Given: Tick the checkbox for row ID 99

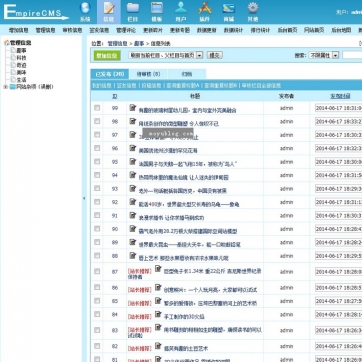Looking at the screenshot, I should (x=97, y=108).
